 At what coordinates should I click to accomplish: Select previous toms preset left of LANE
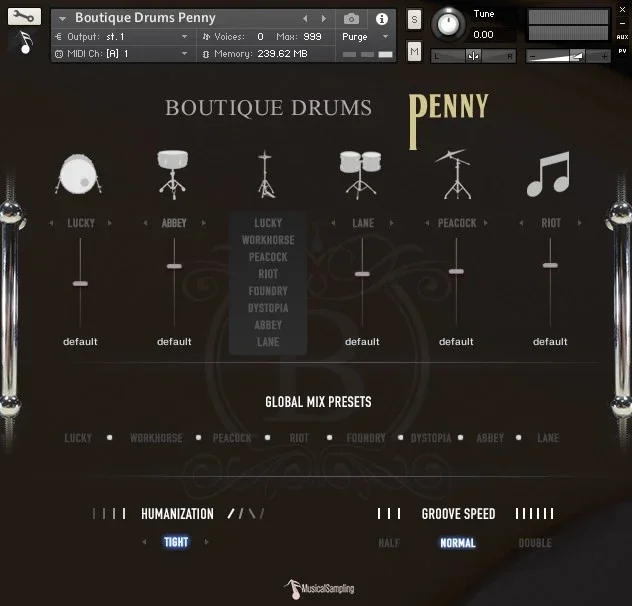point(333,223)
